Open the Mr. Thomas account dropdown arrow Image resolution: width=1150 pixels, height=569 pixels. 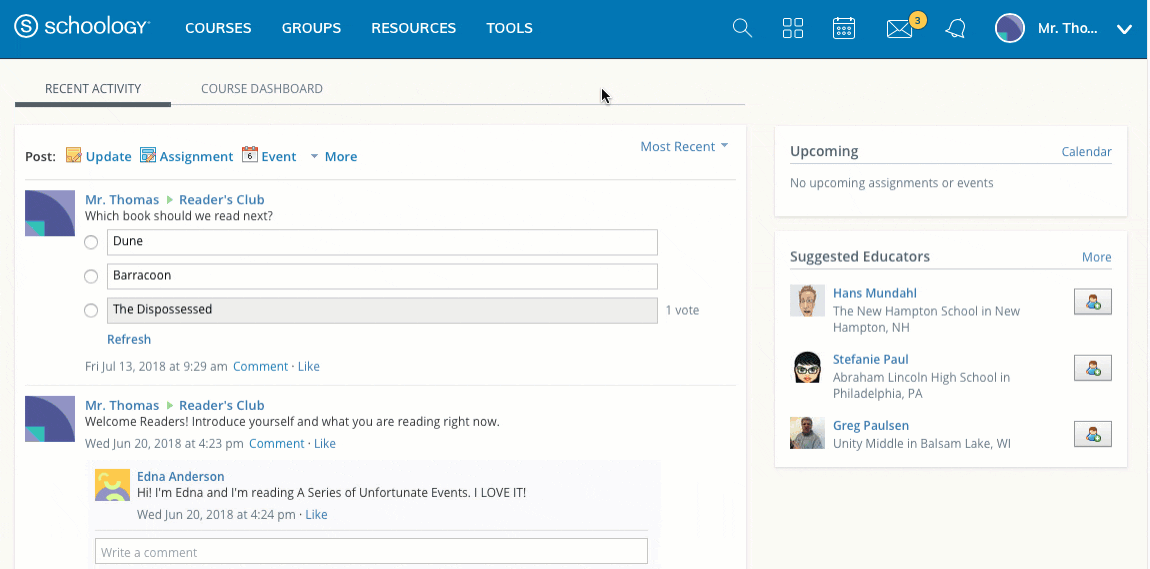click(x=1124, y=29)
